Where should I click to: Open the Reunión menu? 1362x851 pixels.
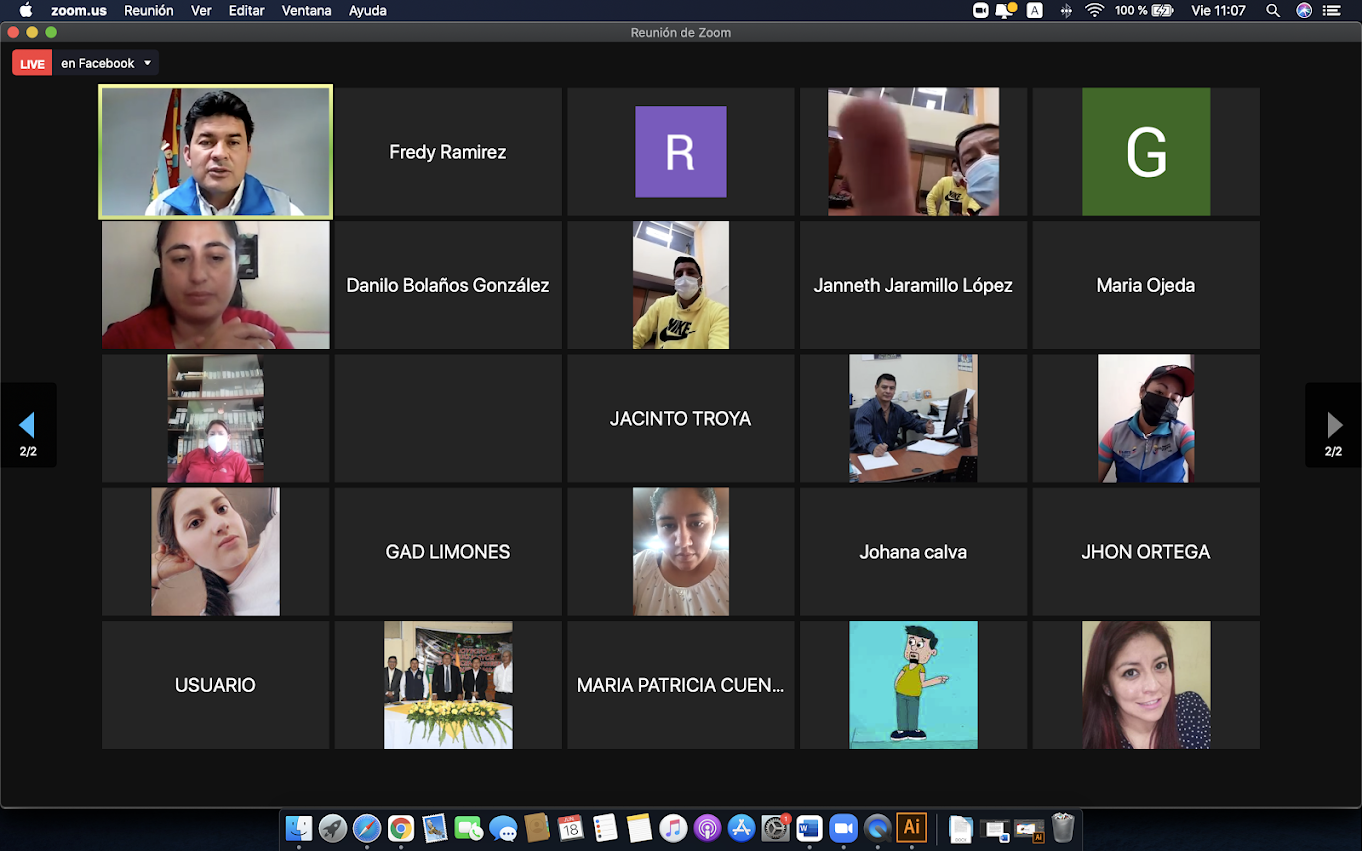pos(148,10)
